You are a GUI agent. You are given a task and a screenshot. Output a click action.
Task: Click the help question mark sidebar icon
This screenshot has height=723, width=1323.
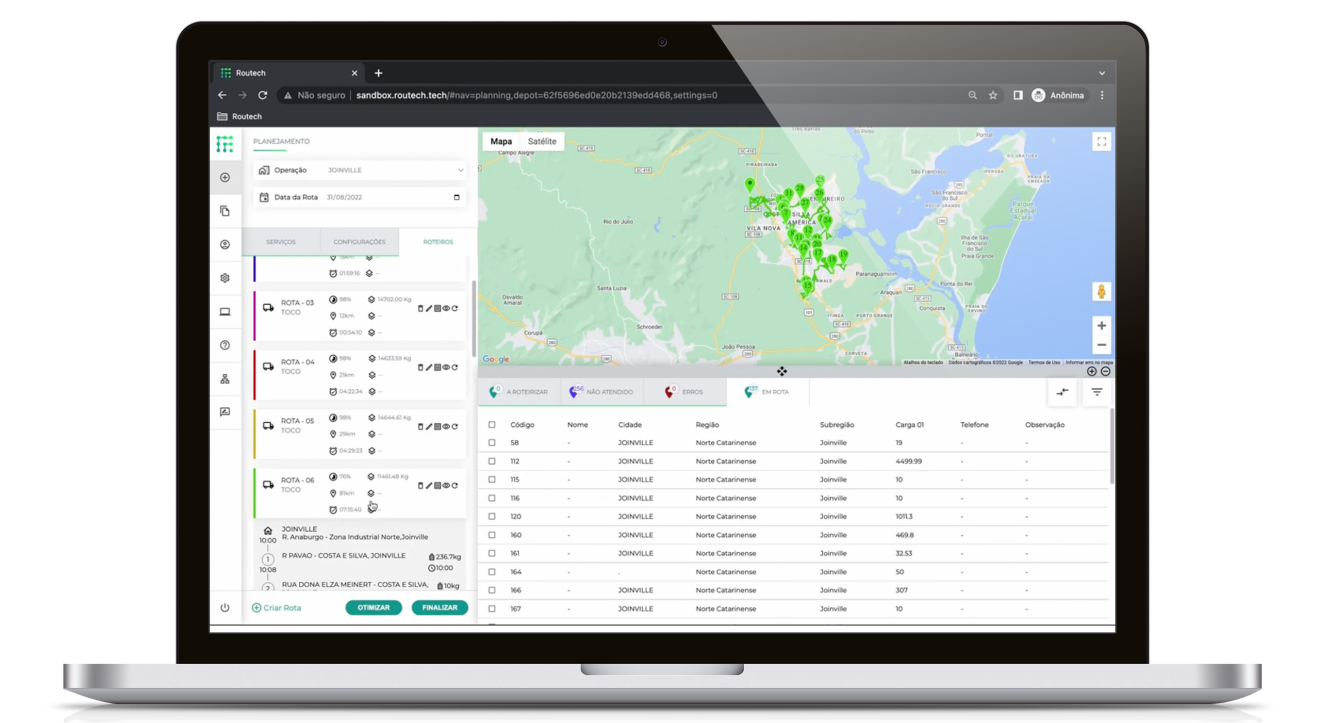coord(225,345)
